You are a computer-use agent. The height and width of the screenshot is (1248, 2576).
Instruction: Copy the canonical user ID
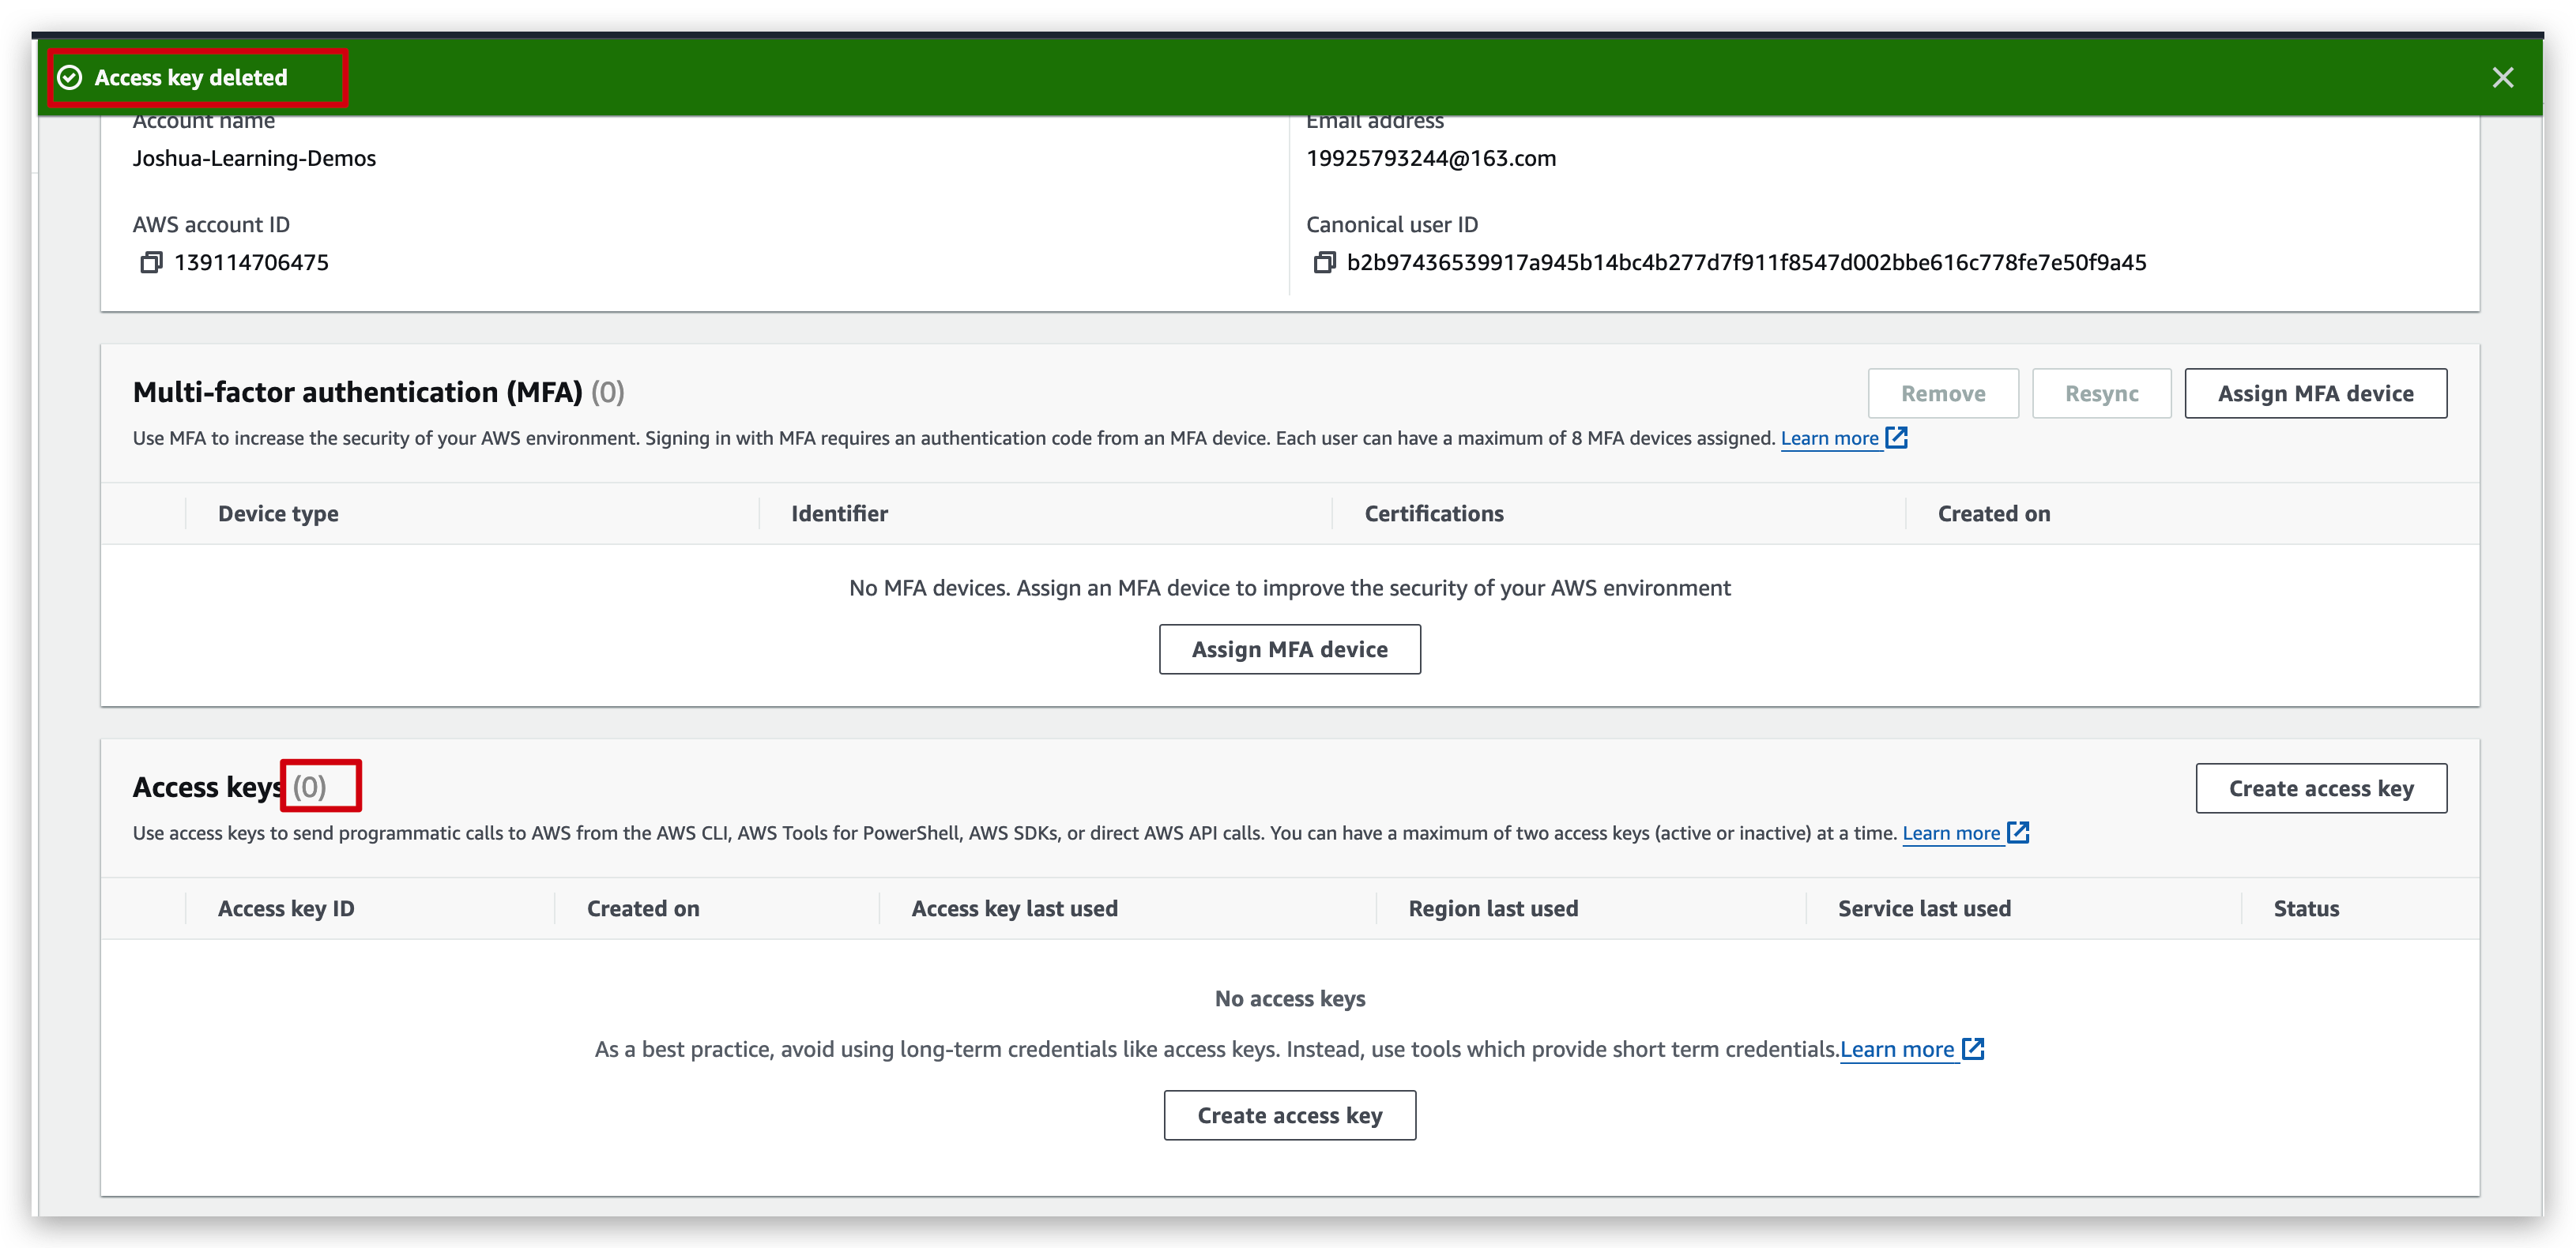point(1325,262)
